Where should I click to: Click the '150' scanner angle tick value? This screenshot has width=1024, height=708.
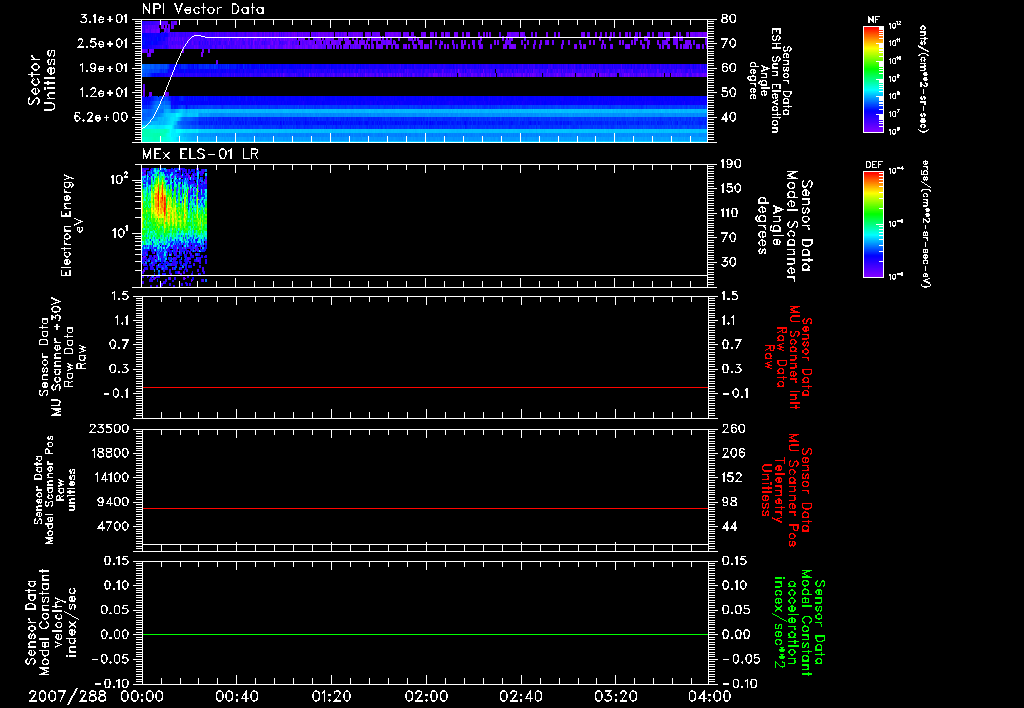coord(731,189)
